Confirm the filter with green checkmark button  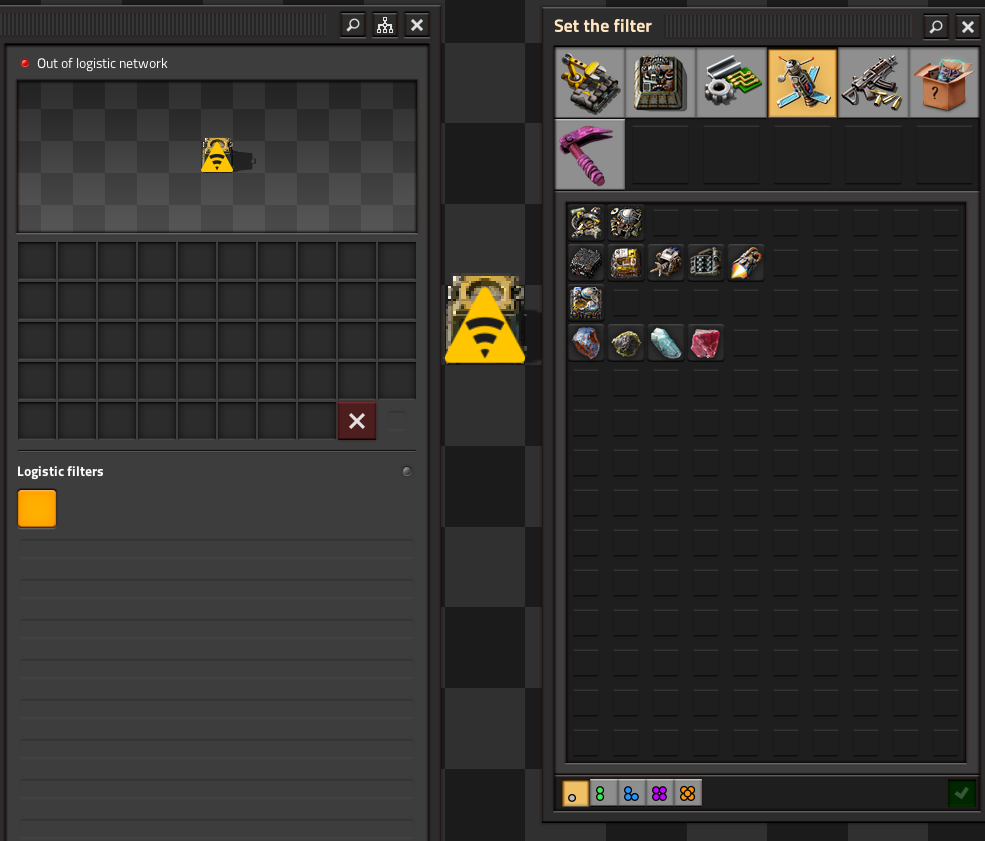coord(961,793)
